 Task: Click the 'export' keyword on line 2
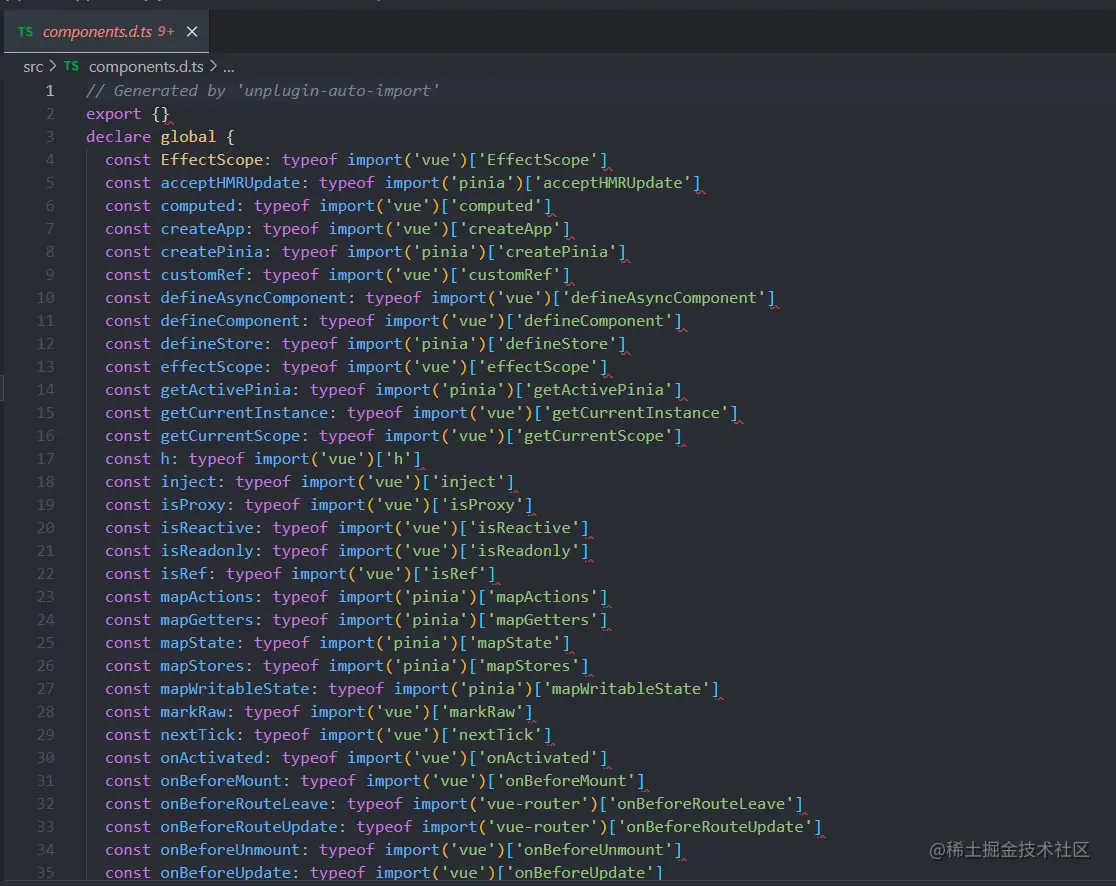pos(114,114)
